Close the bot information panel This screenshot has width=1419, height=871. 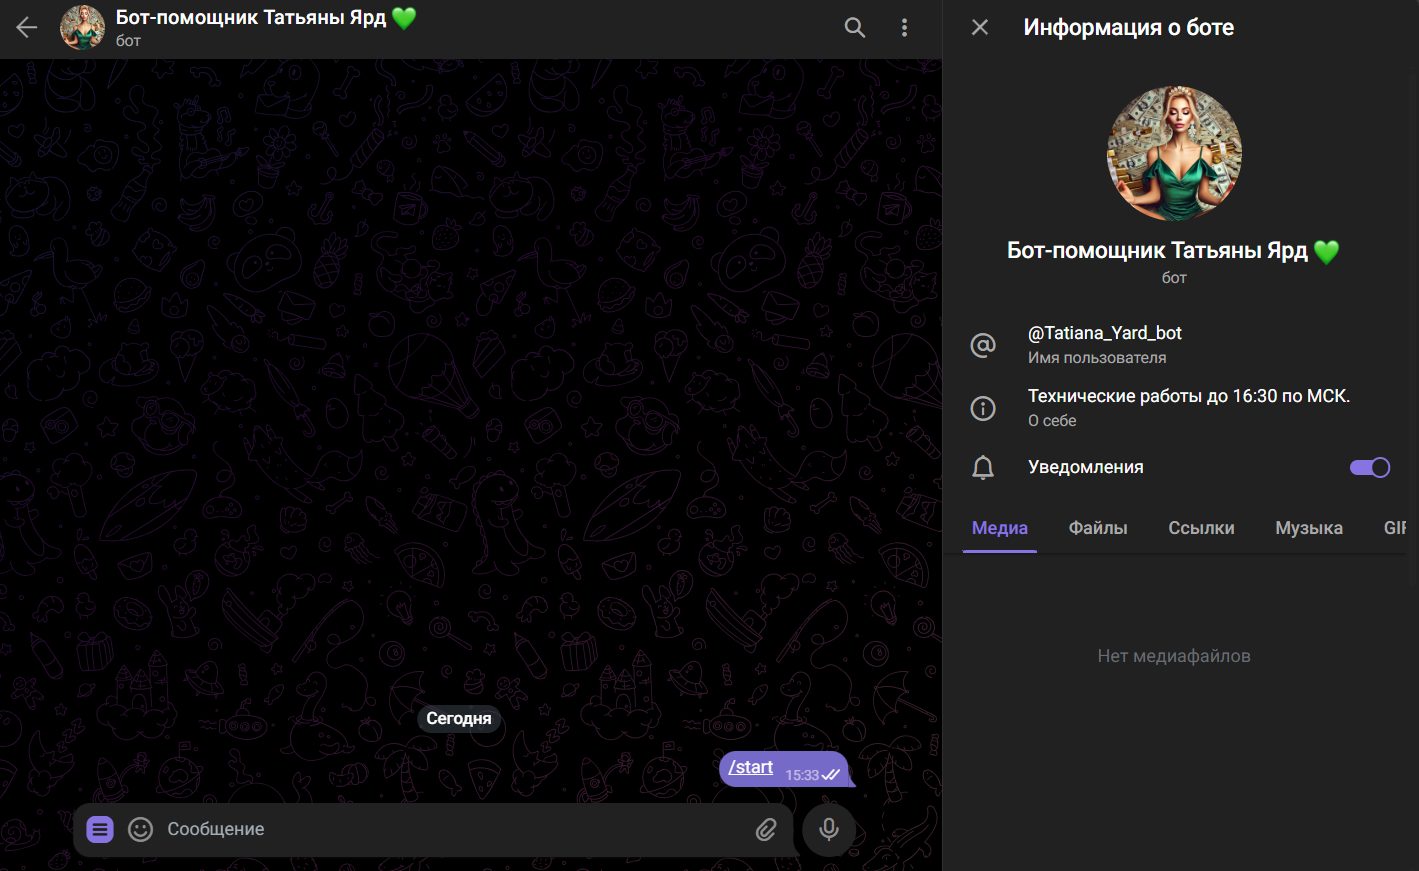980,28
